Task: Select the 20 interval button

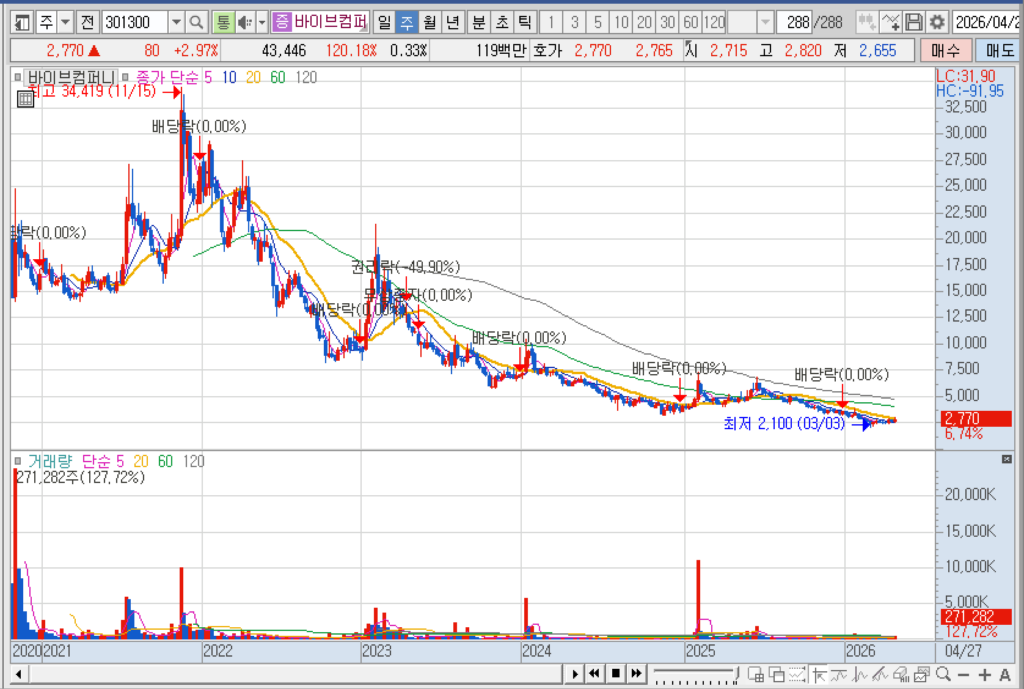Action: [644, 22]
